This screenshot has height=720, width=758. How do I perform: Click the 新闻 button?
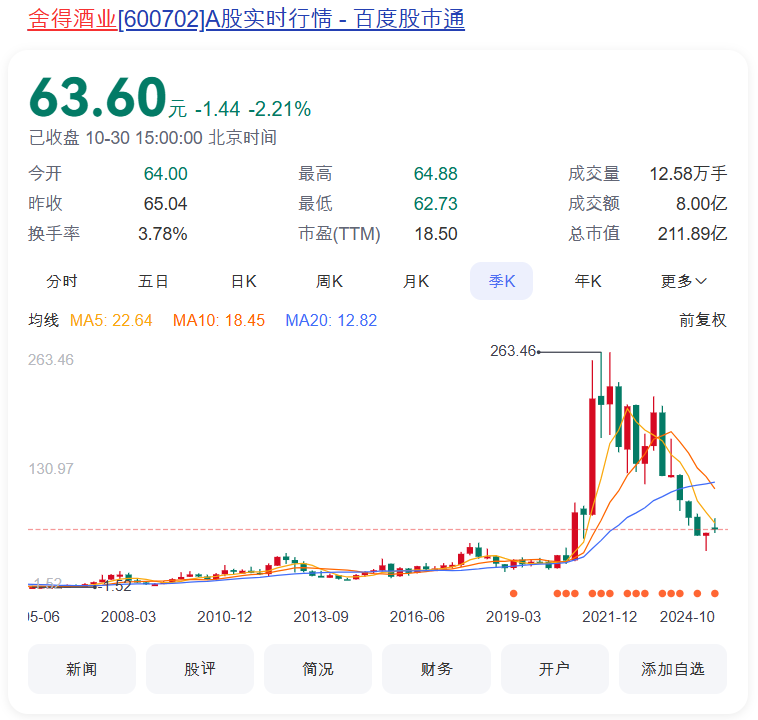[82, 669]
